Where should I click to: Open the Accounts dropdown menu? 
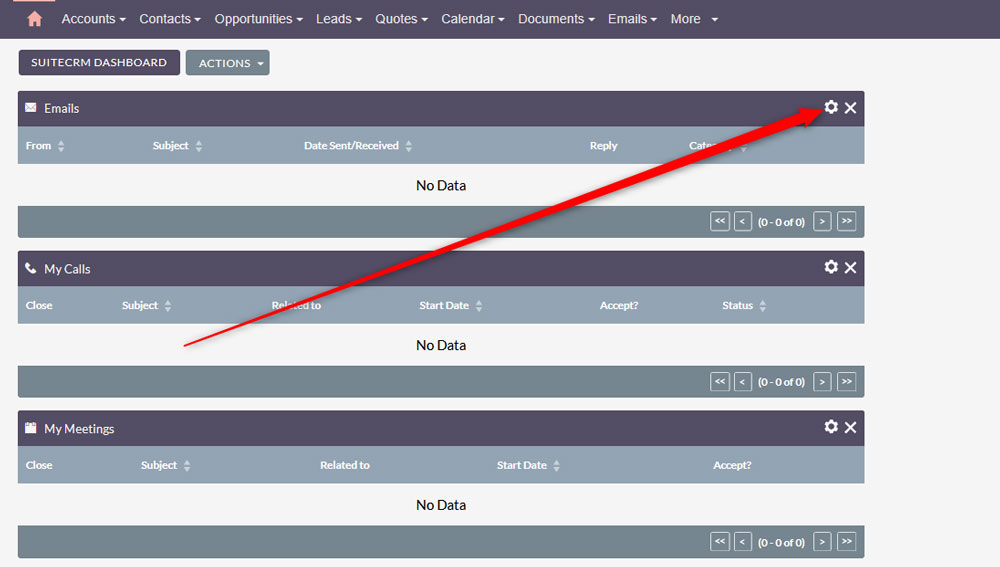93,19
